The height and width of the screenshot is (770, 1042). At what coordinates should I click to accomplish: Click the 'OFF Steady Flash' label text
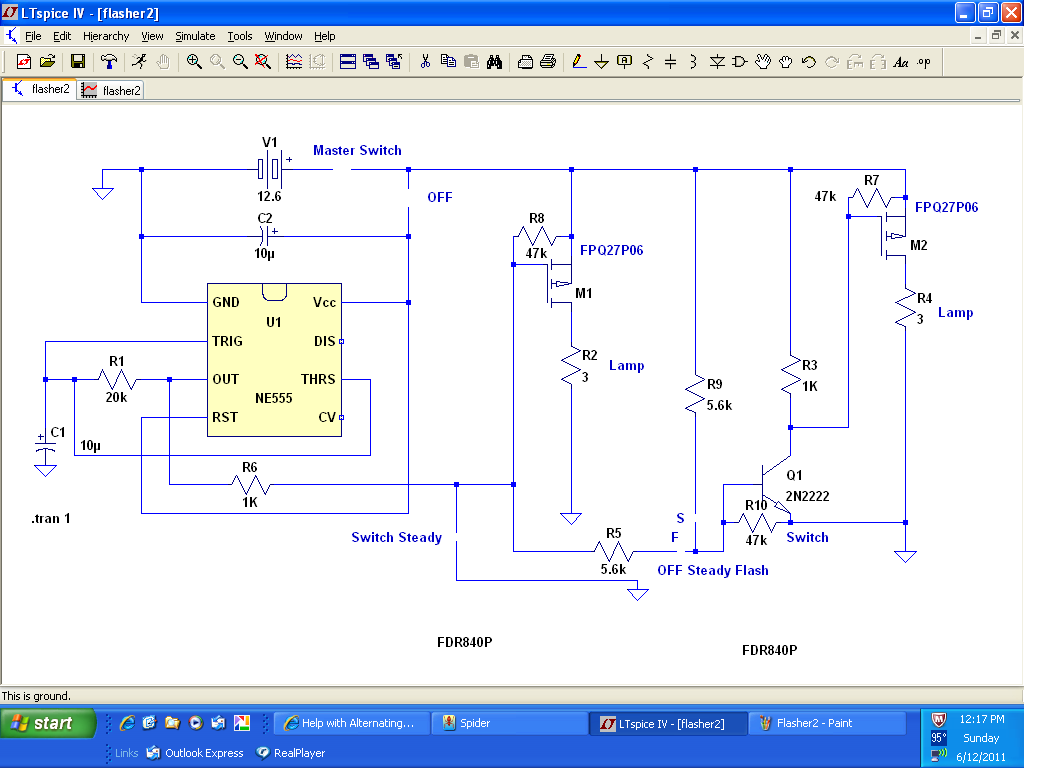click(713, 571)
